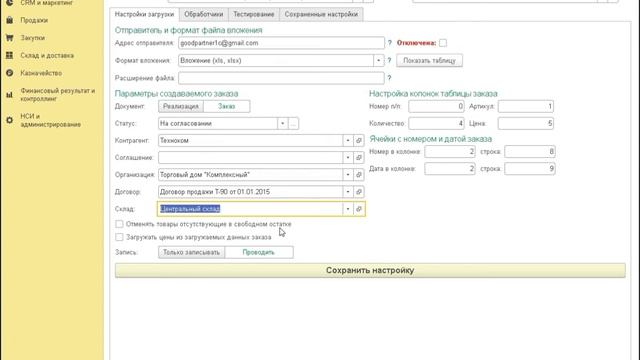Image resolution: width=640 pixels, height=360 pixels.
Task: Click Номер в колонке field
Action: click(450, 151)
